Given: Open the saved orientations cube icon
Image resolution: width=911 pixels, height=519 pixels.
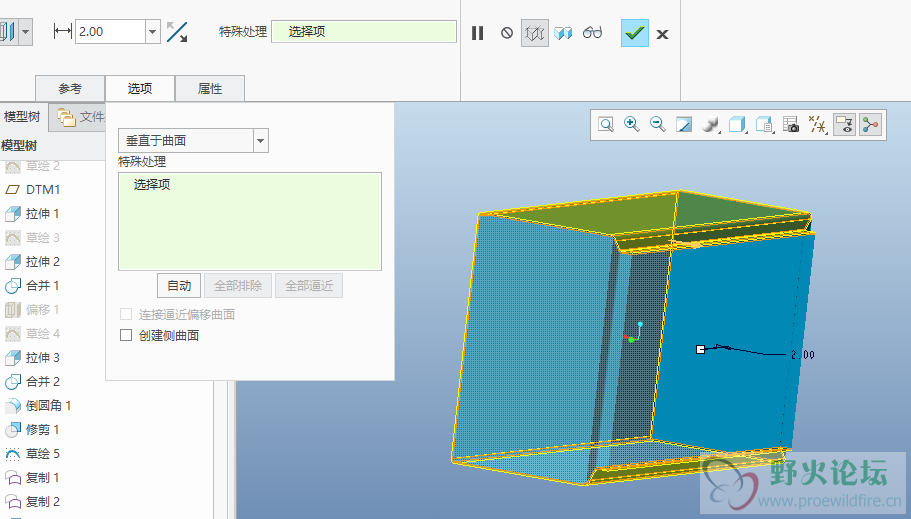Looking at the screenshot, I should pos(737,124).
